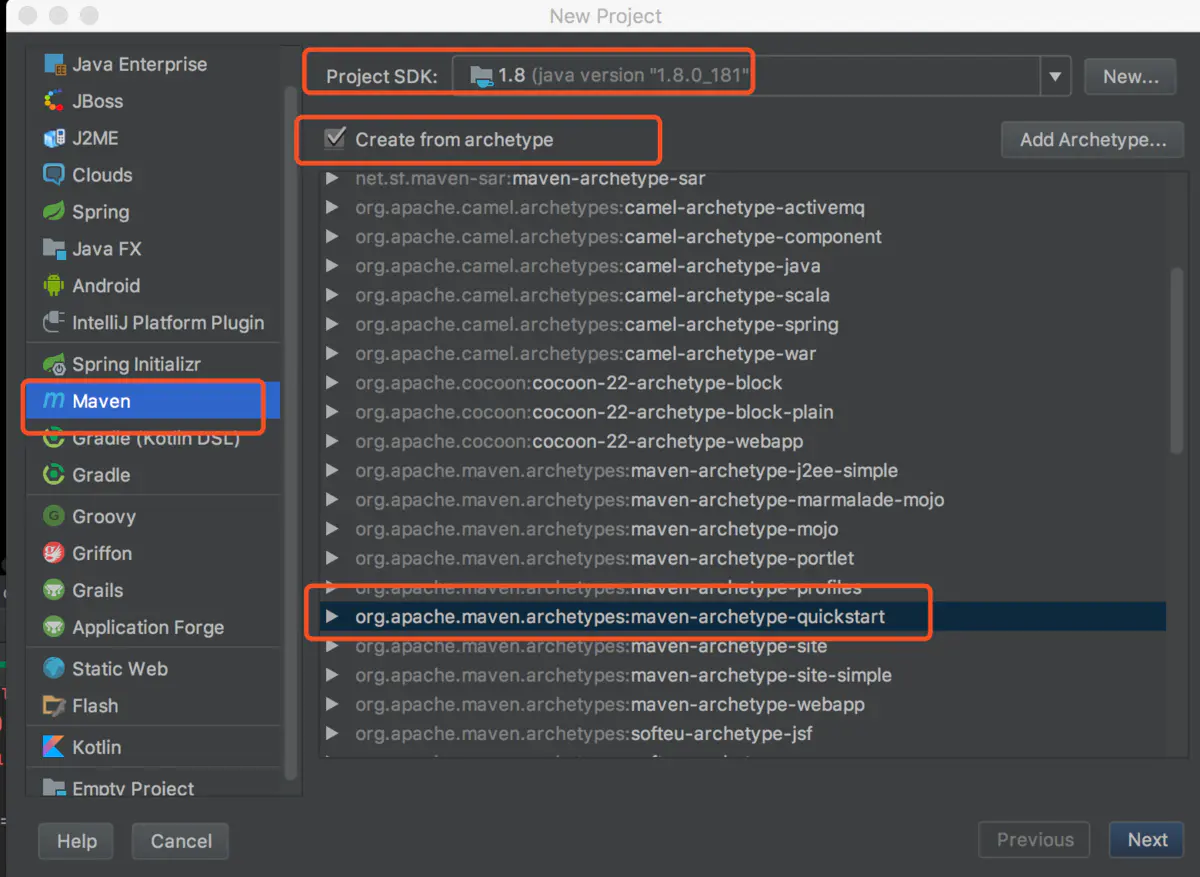Click the Application Forge icon
Screen dimensions: 1200x877
tap(54, 627)
